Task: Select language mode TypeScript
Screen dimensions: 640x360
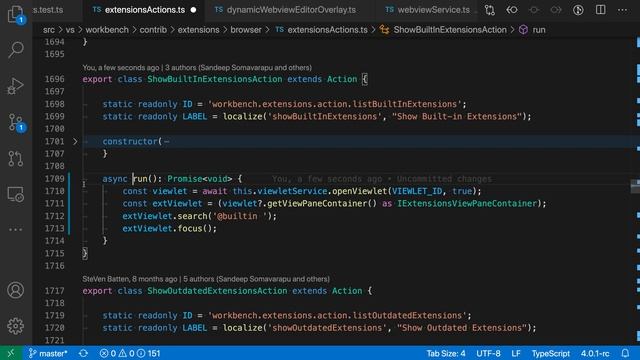Action: 550,353
